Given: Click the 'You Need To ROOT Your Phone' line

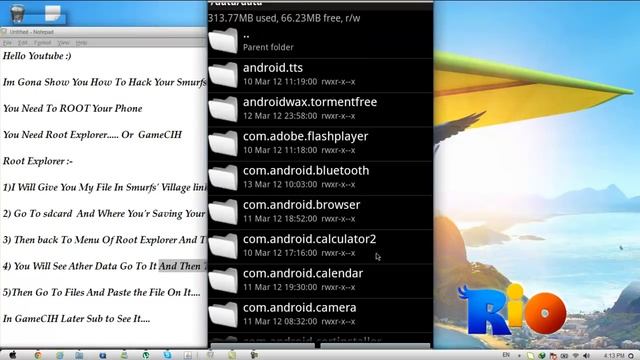Looking at the screenshot, I should click(x=73, y=109).
